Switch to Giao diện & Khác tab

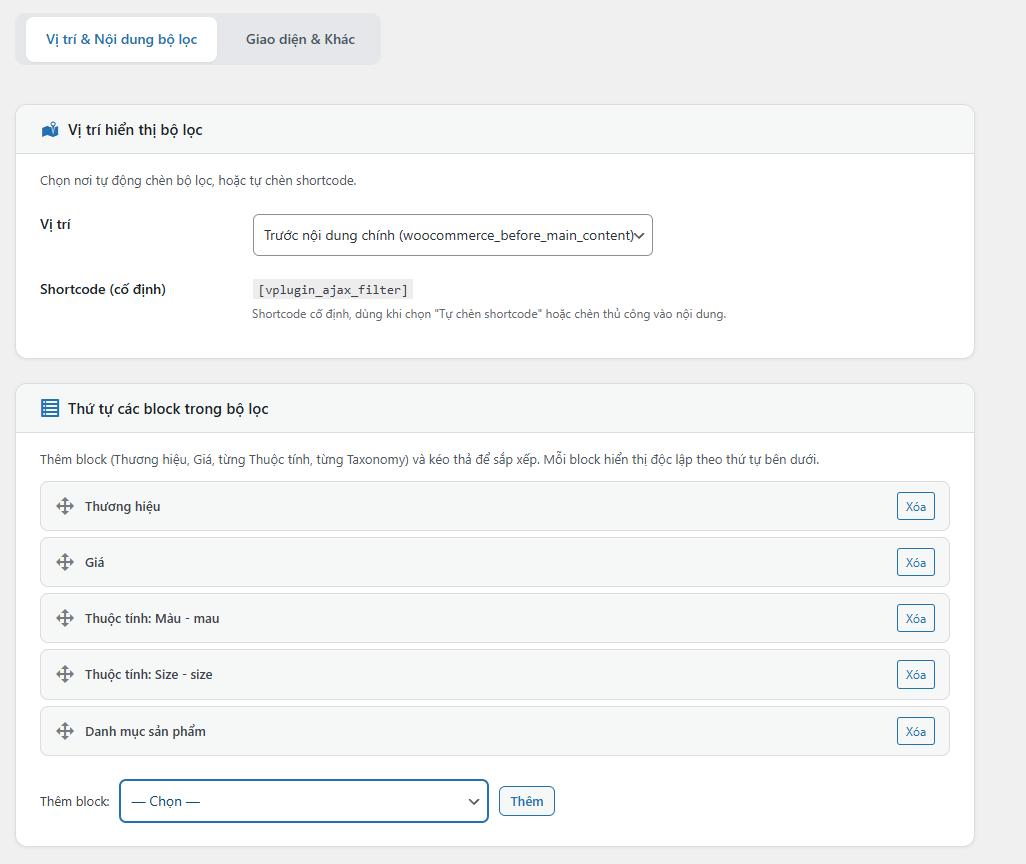300,39
